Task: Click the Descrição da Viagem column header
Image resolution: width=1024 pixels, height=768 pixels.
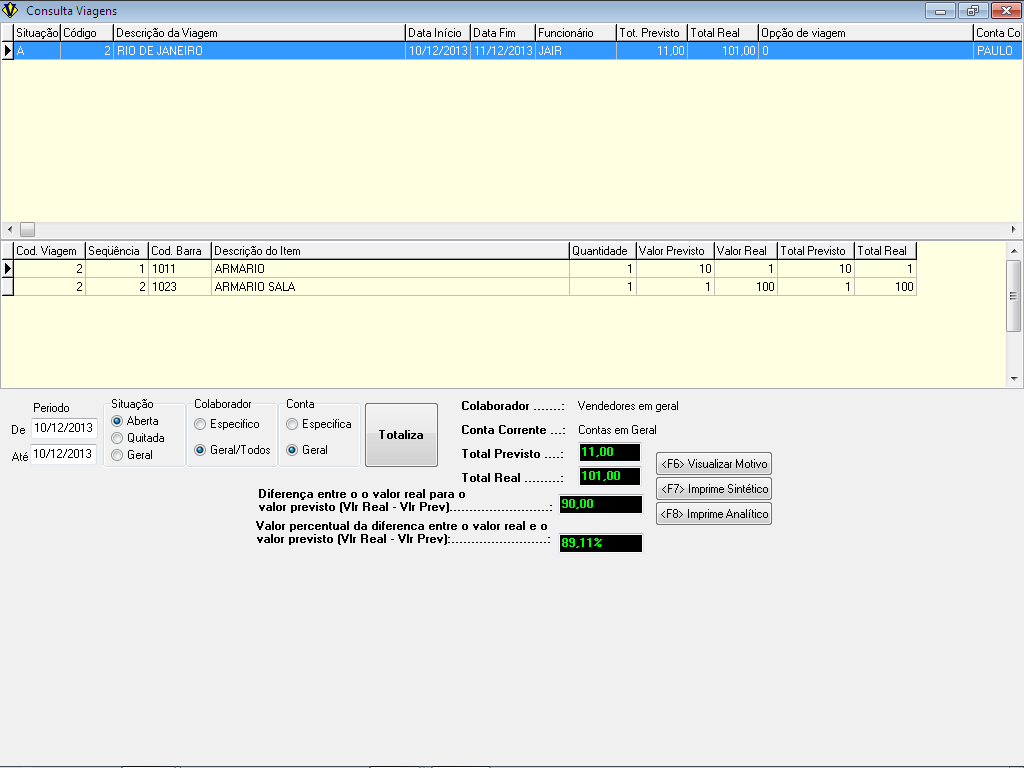Action: [x=259, y=33]
